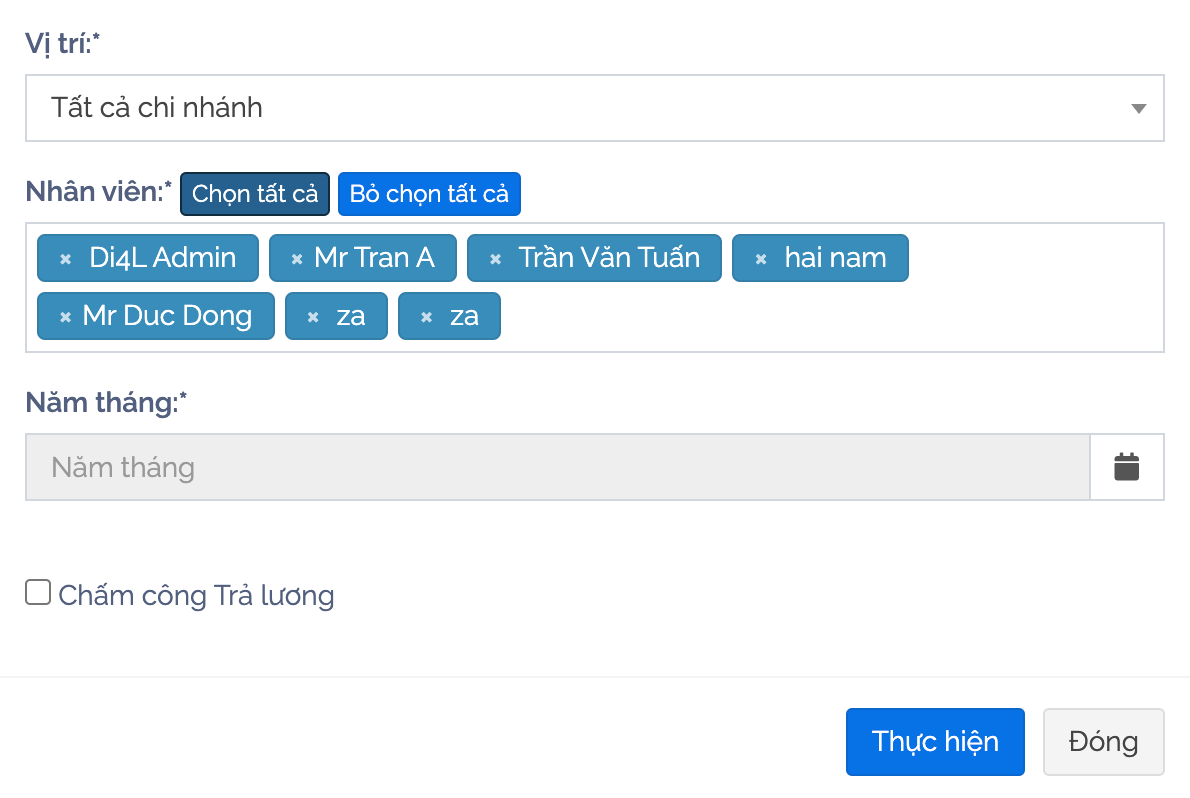The width and height of the screenshot is (1190, 798).
Task: Focus the Năm tháng input field
Action: pos(557,467)
